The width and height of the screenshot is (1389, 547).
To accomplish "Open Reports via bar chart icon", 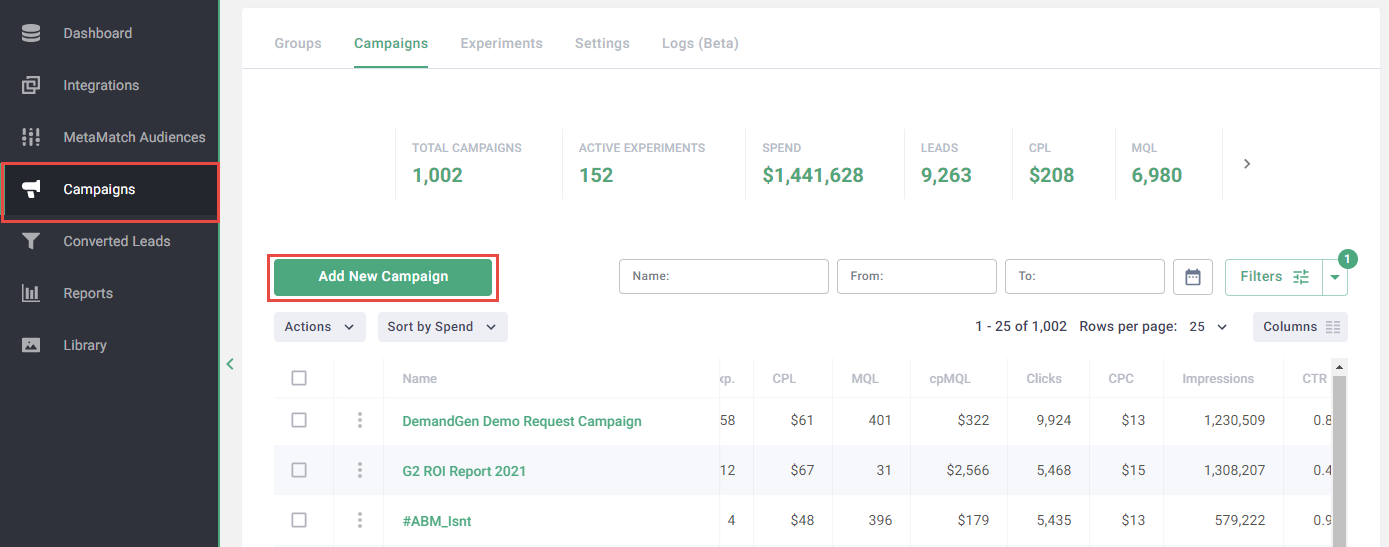I will coord(31,293).
